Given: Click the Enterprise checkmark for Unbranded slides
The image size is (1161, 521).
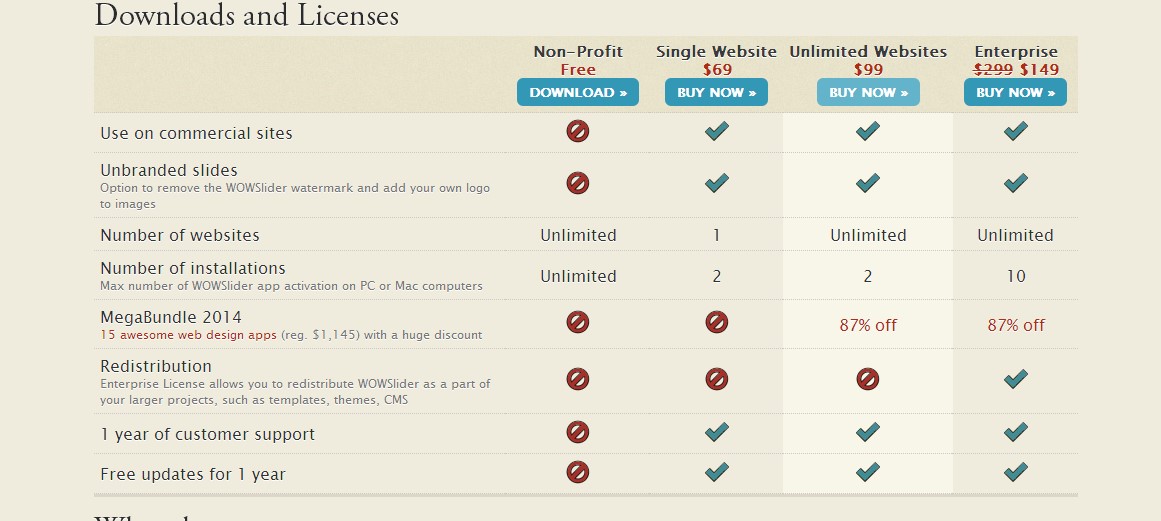Looking at the screenshot, I should point(1016,183).
